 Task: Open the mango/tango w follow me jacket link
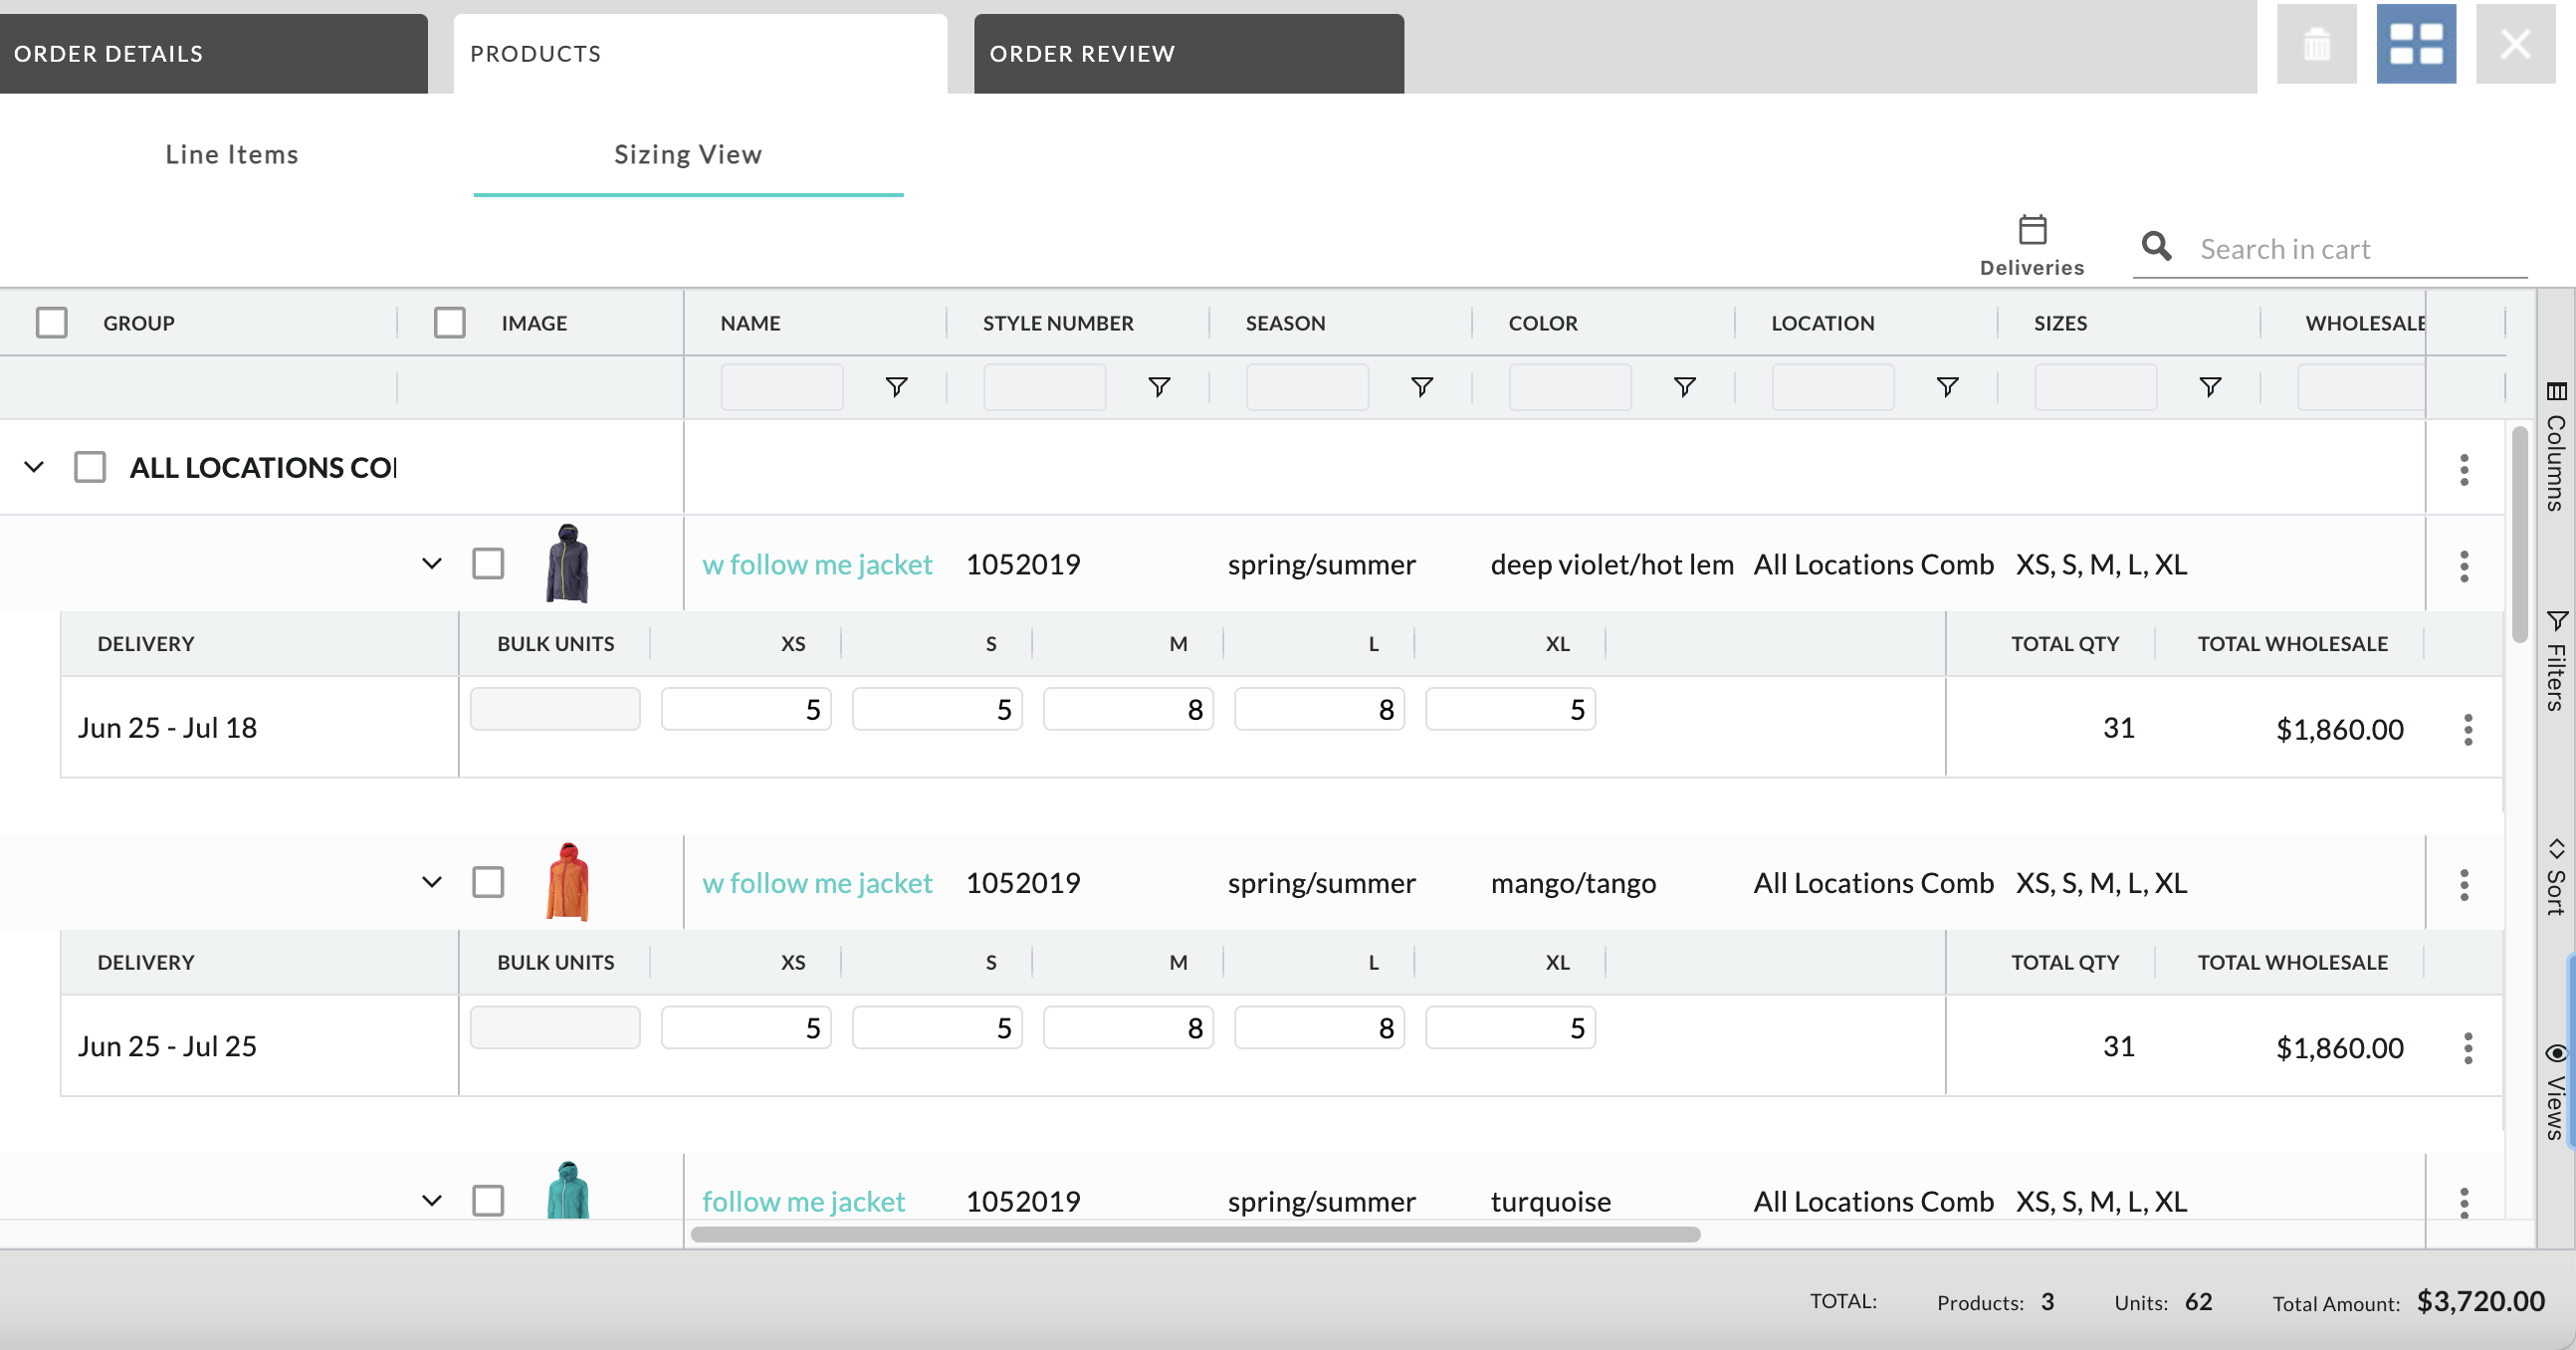(817, 883)
